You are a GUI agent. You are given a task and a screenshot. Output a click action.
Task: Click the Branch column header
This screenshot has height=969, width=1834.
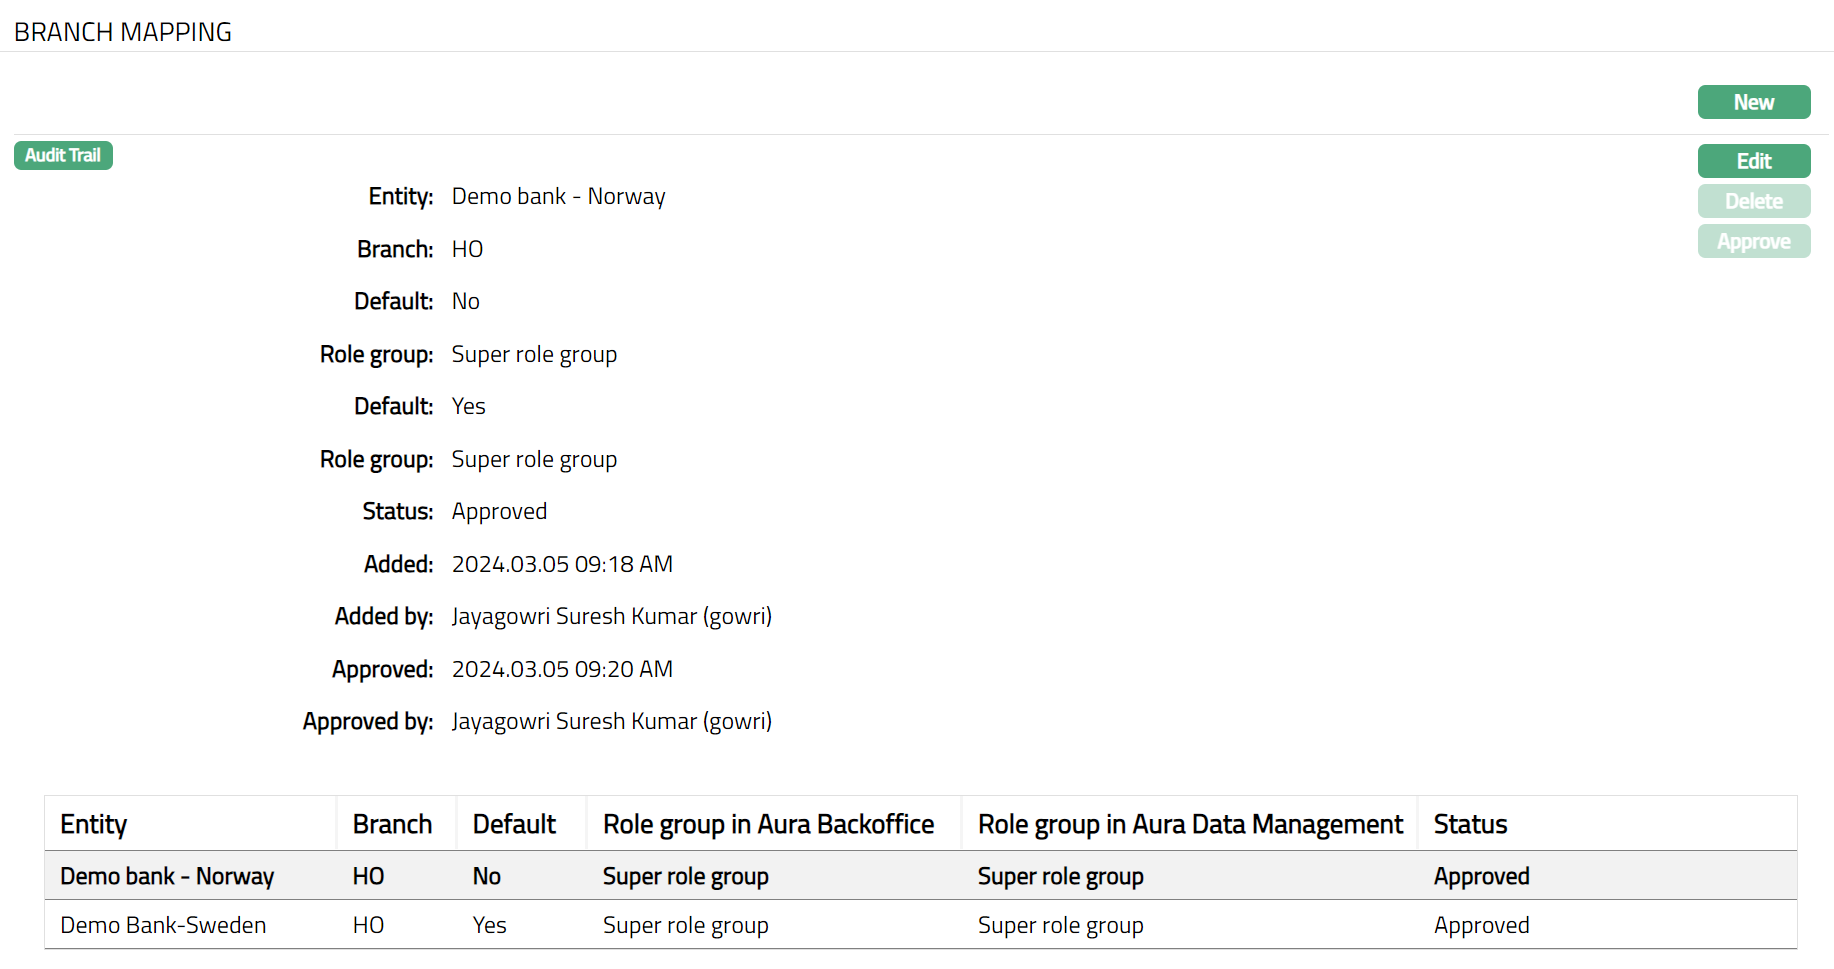(x=392, y=824)
